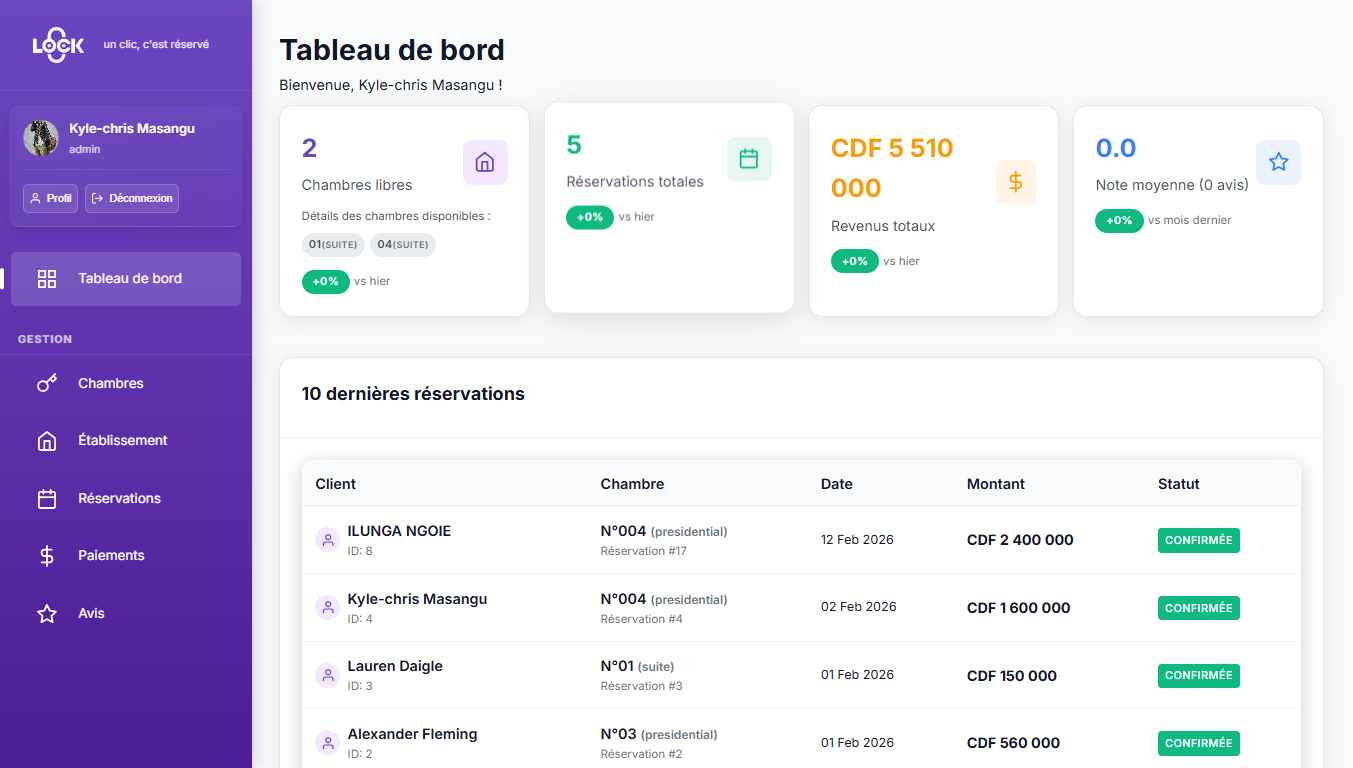Open the Avis menu item
The image size is (1353, 768).
(x=126, y=613)
